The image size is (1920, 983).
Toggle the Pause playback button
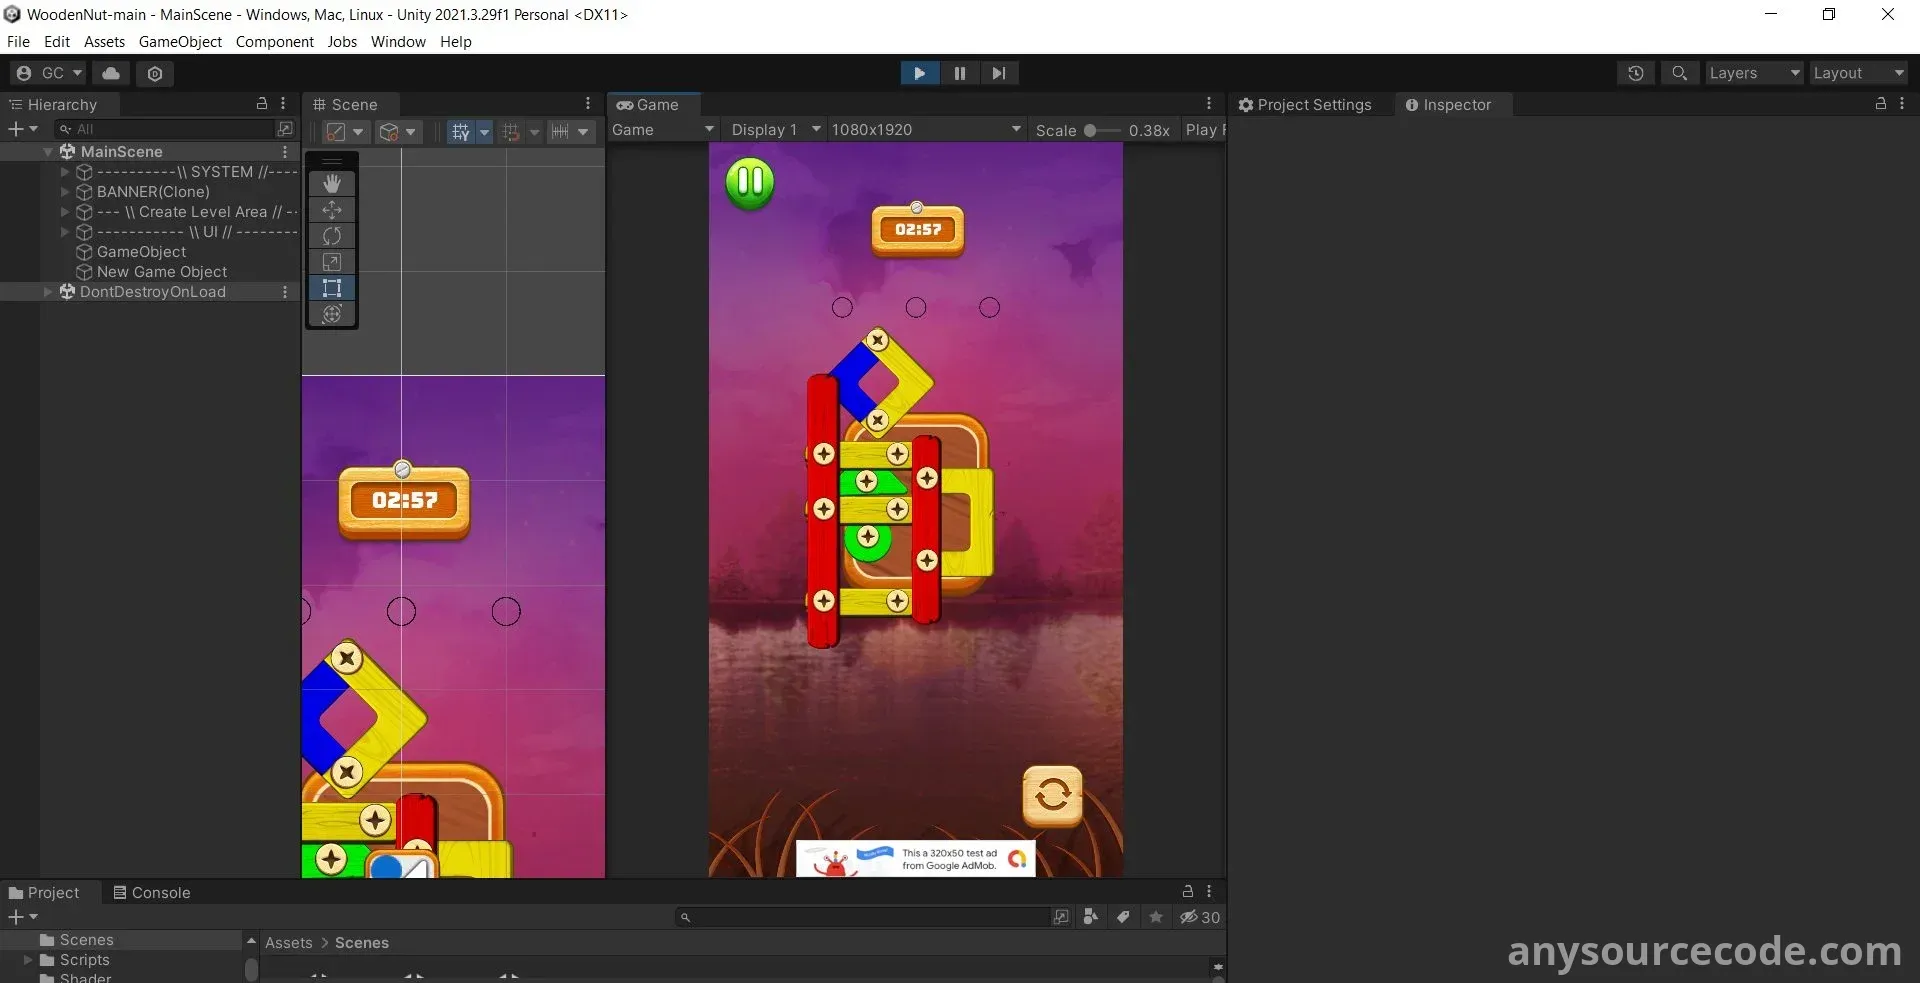click(x=959, y=73)
